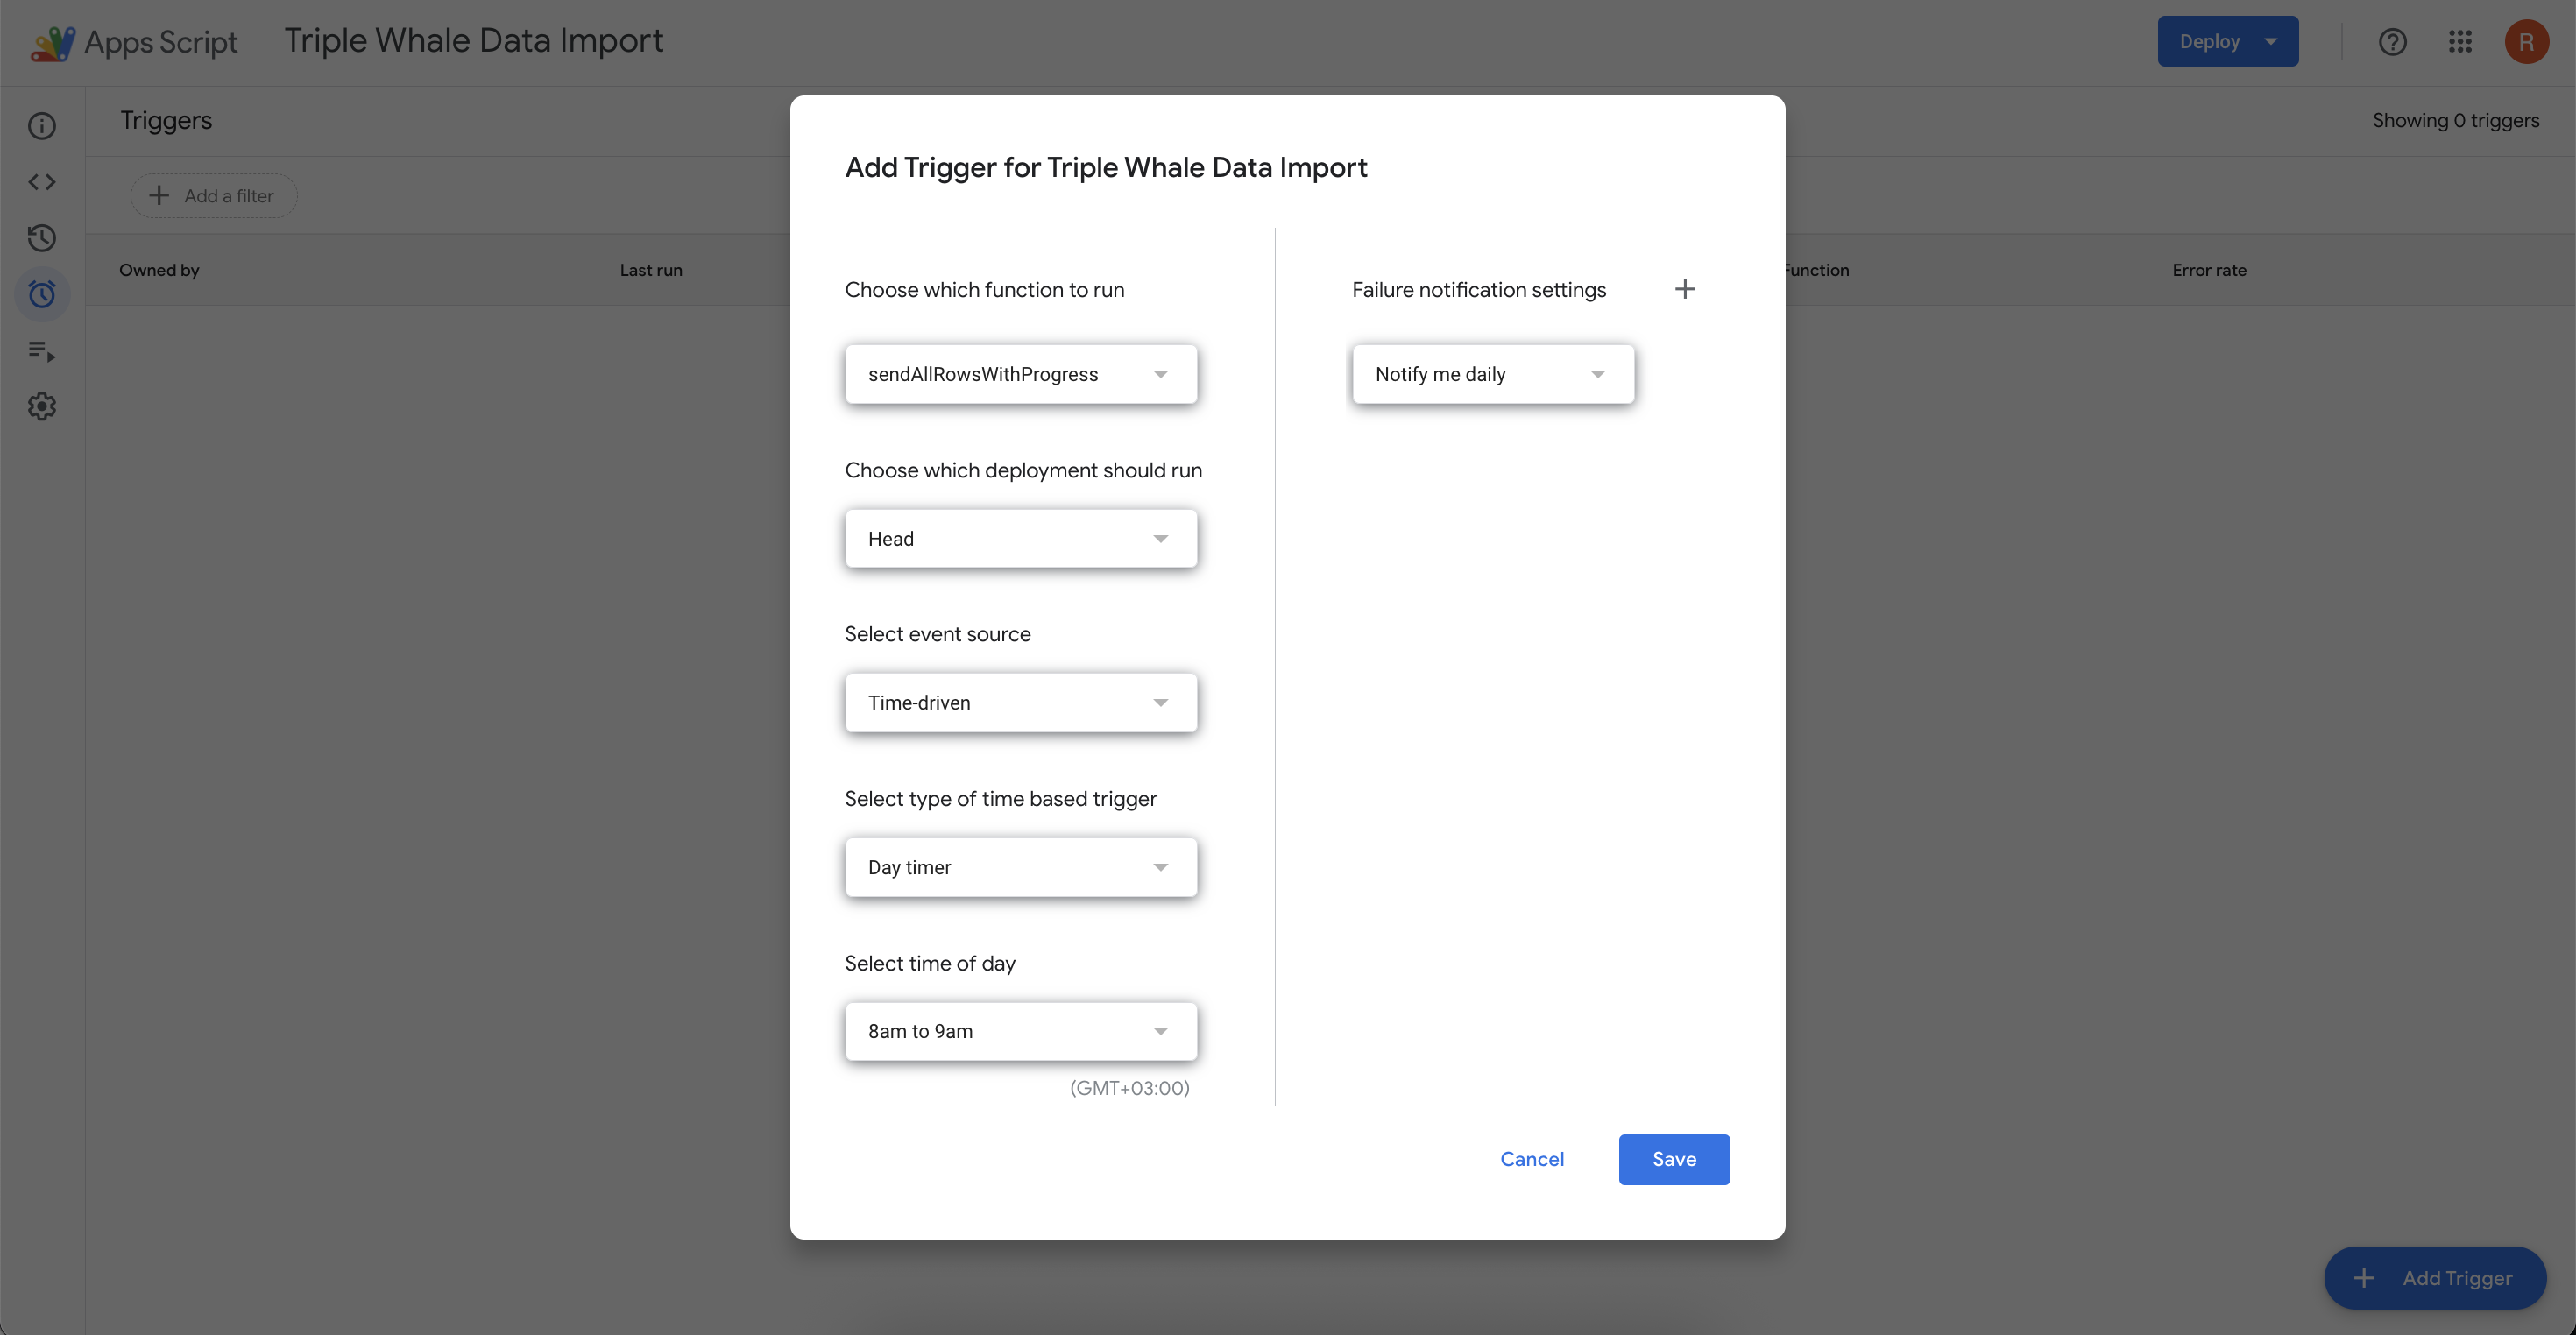Open the Google apps grid icon

coord(2460,42)
